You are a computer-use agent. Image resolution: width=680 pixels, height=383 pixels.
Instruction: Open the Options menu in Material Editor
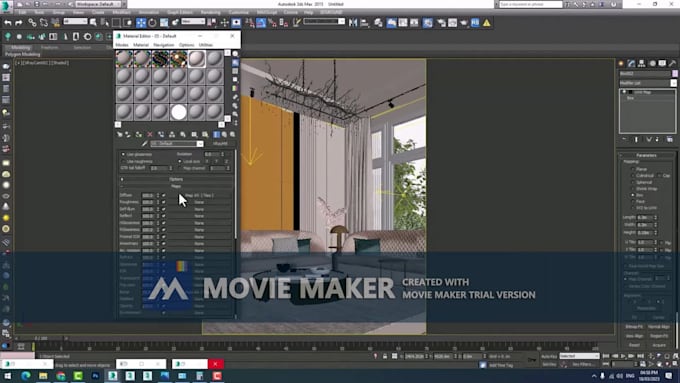click(x=186, y=45)
